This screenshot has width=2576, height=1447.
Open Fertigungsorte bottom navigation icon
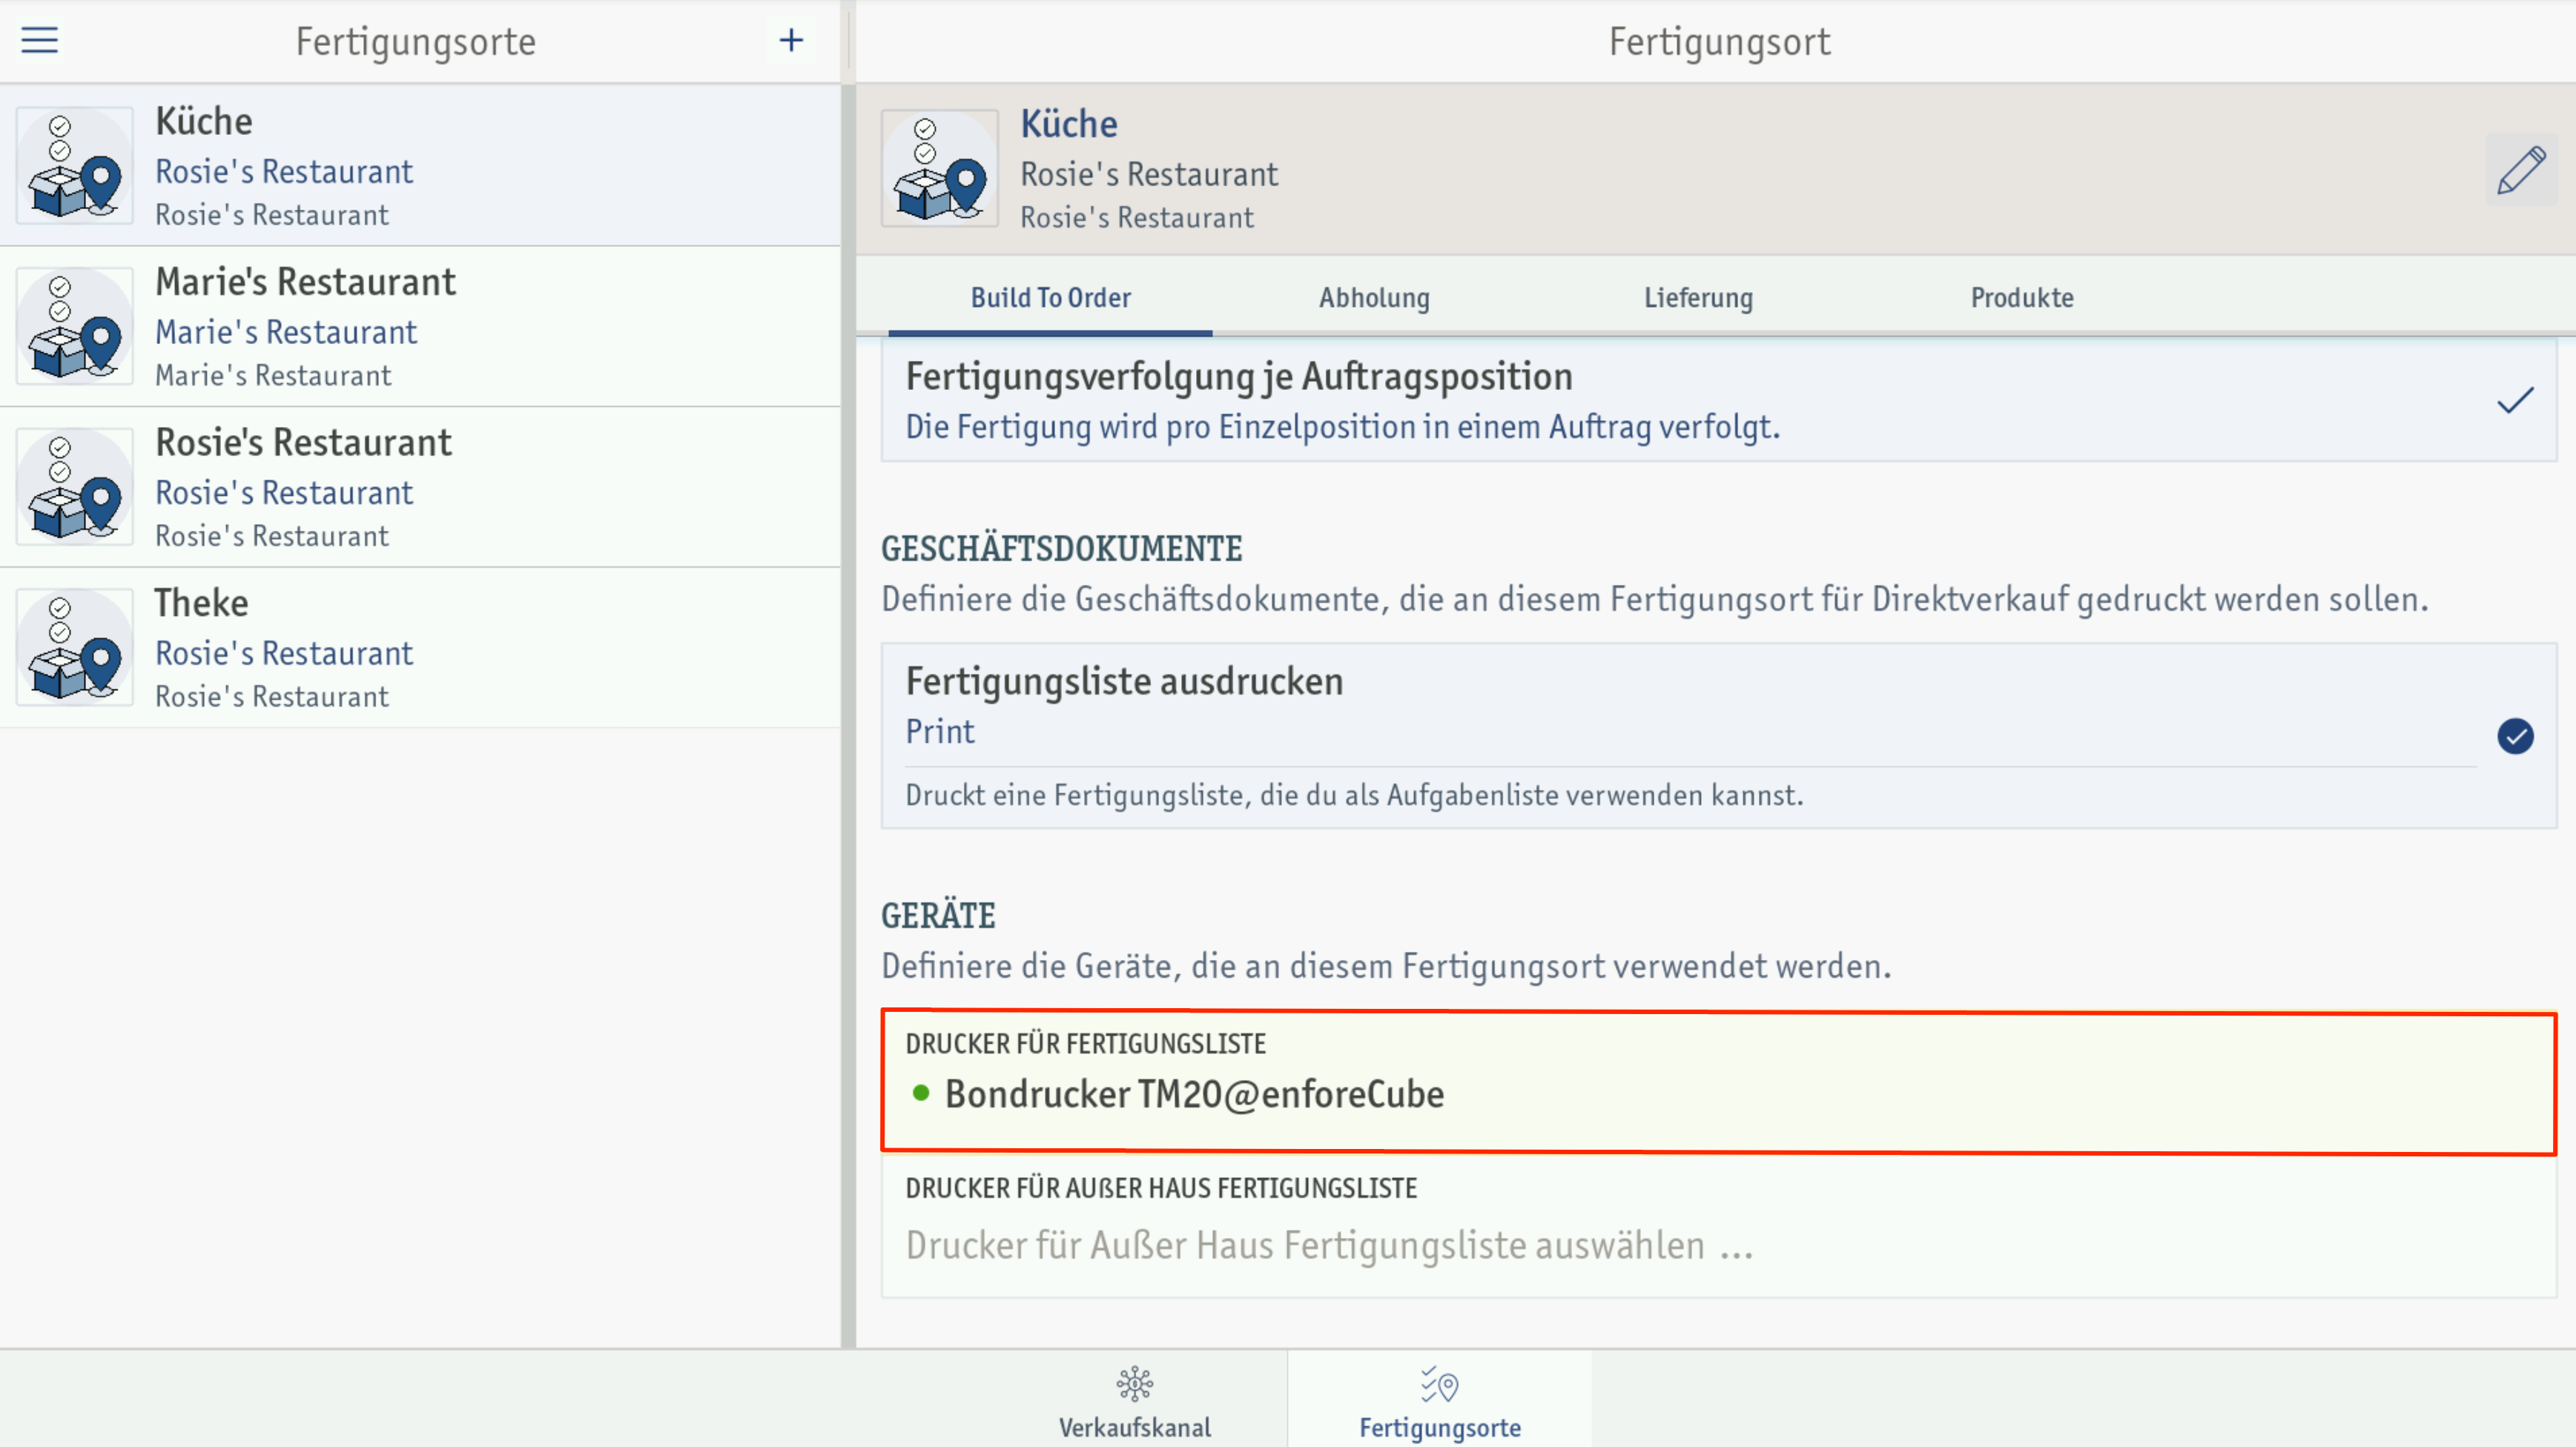tap(1440, 1385)
